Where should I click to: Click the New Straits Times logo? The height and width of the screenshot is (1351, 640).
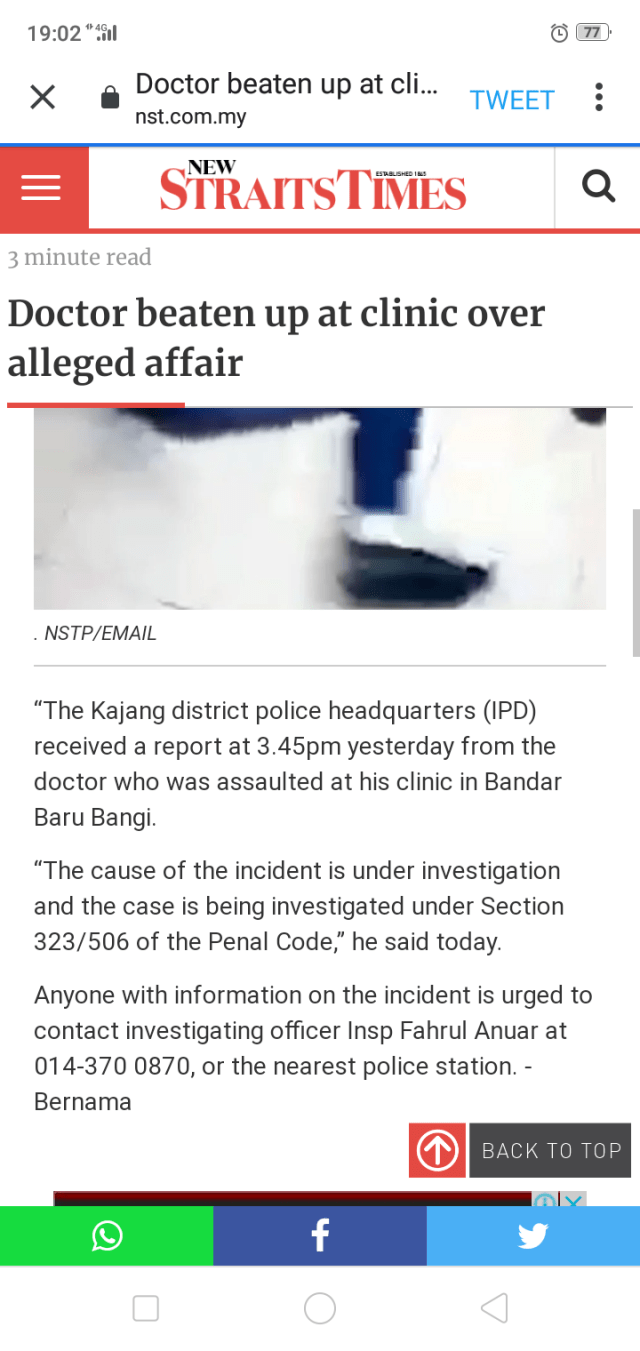click(312, 187)
